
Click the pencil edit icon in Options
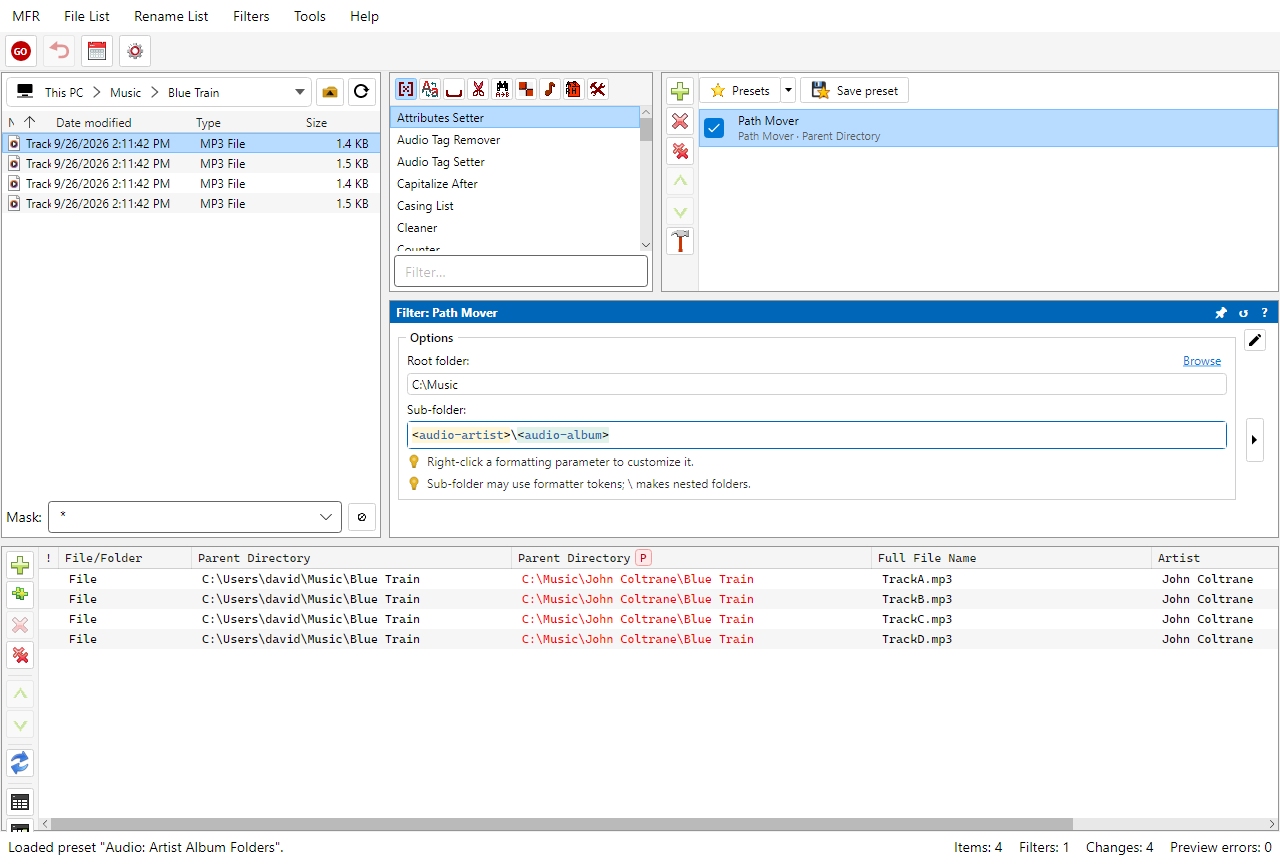point(1255,340)
